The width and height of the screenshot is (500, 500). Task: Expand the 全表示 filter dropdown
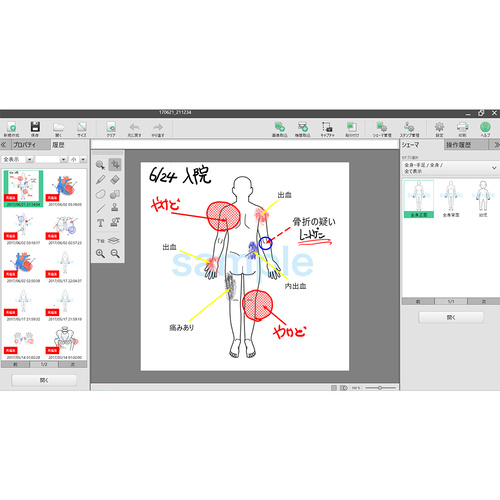tap(30, 159)
